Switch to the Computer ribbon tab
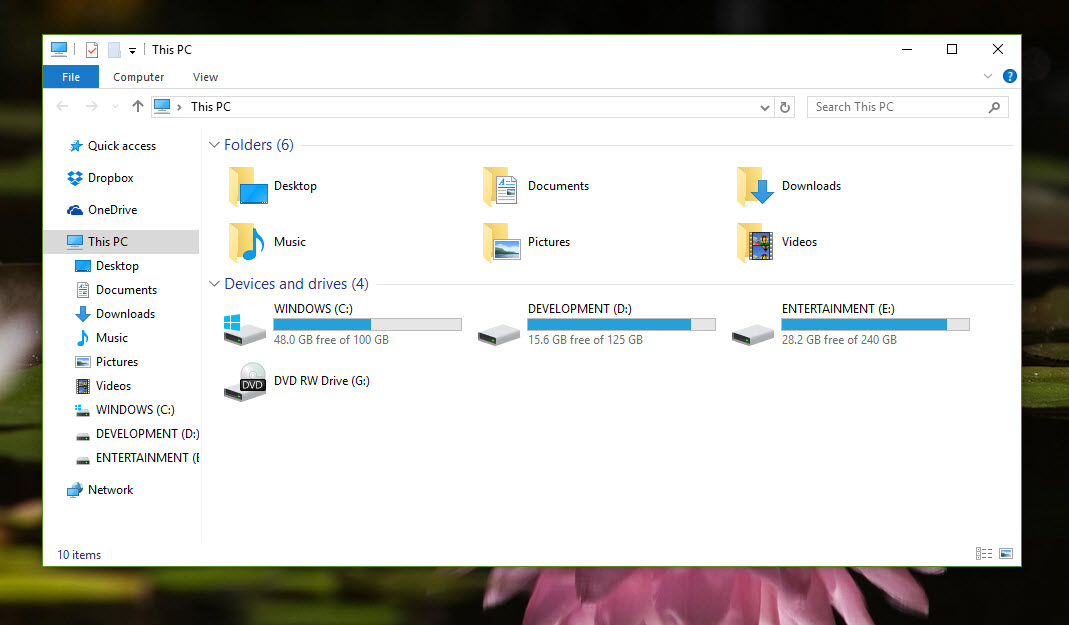Viewport: 1069px width, 625px height. [138, 76]
